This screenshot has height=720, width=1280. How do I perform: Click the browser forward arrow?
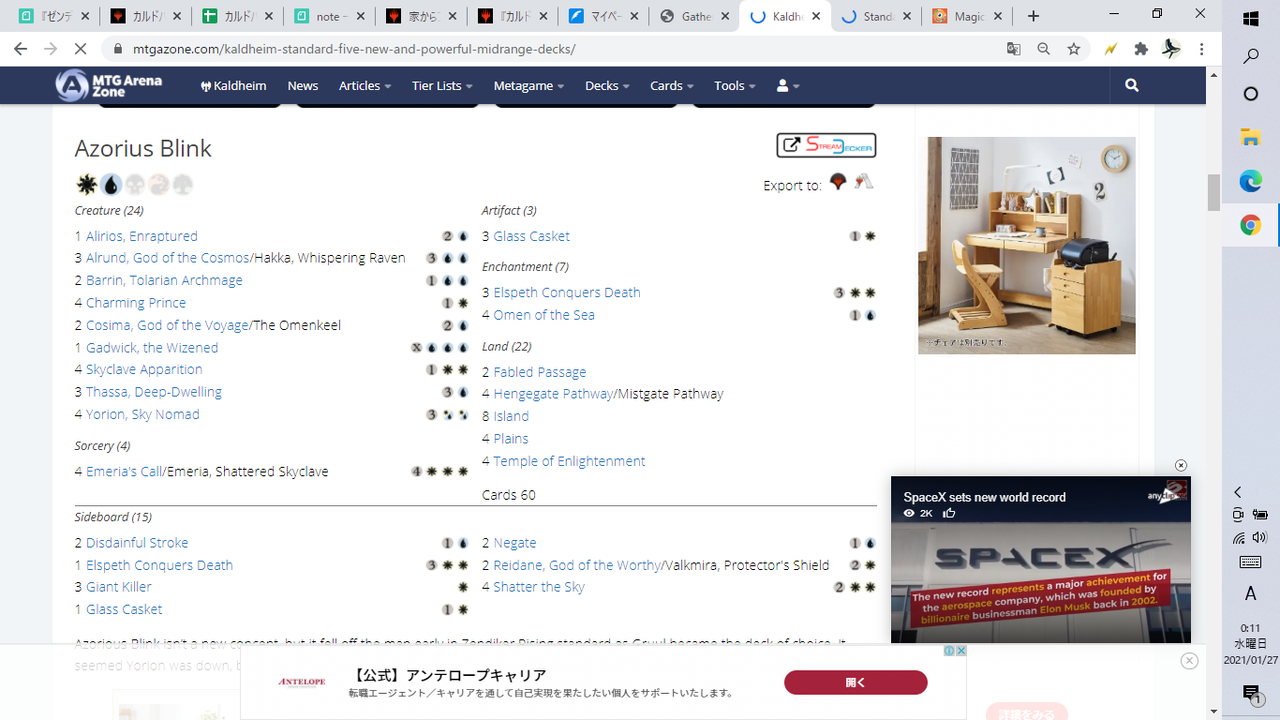52,48
